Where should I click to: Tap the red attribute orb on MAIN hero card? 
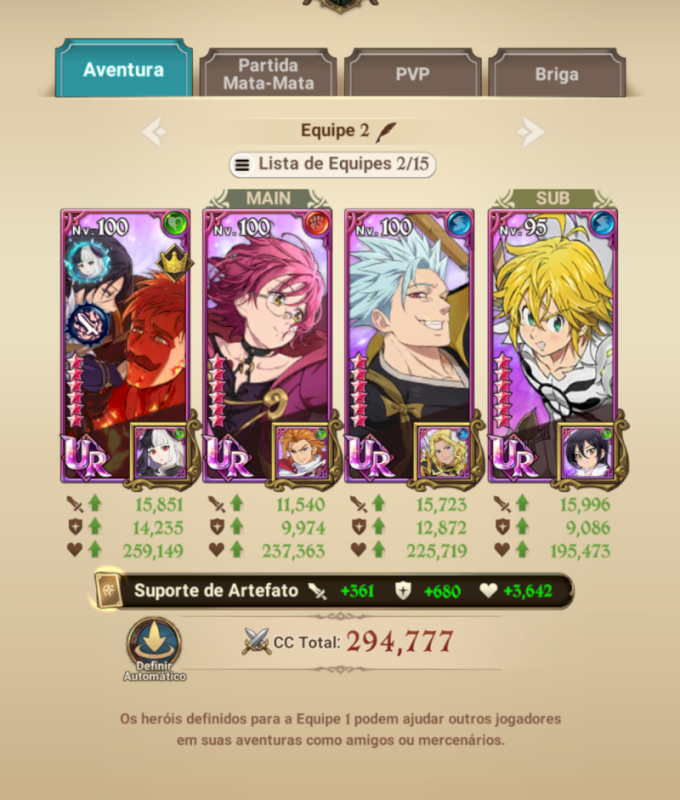[317, 223]
